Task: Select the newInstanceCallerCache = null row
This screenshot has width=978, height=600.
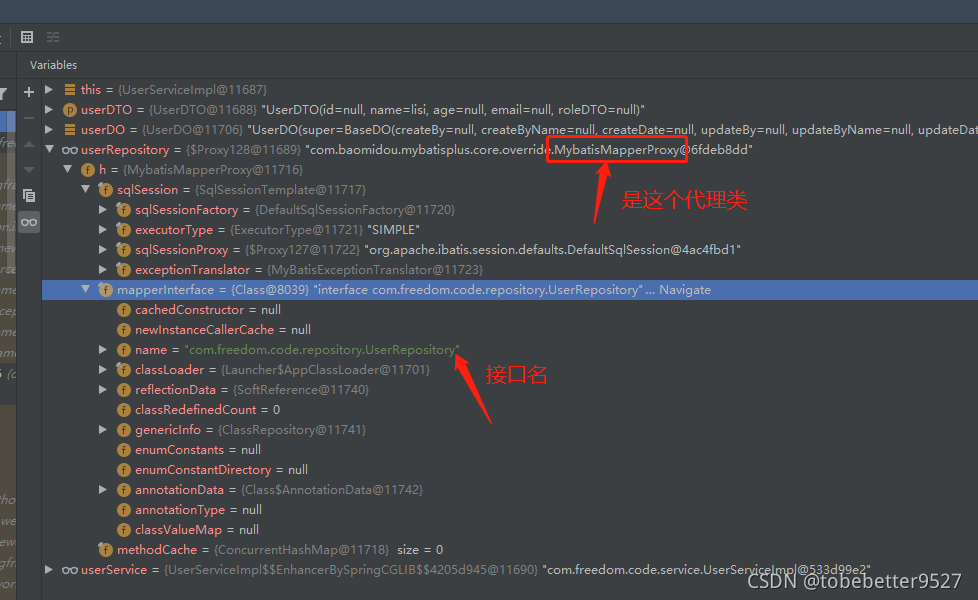Action: point(510,330)
